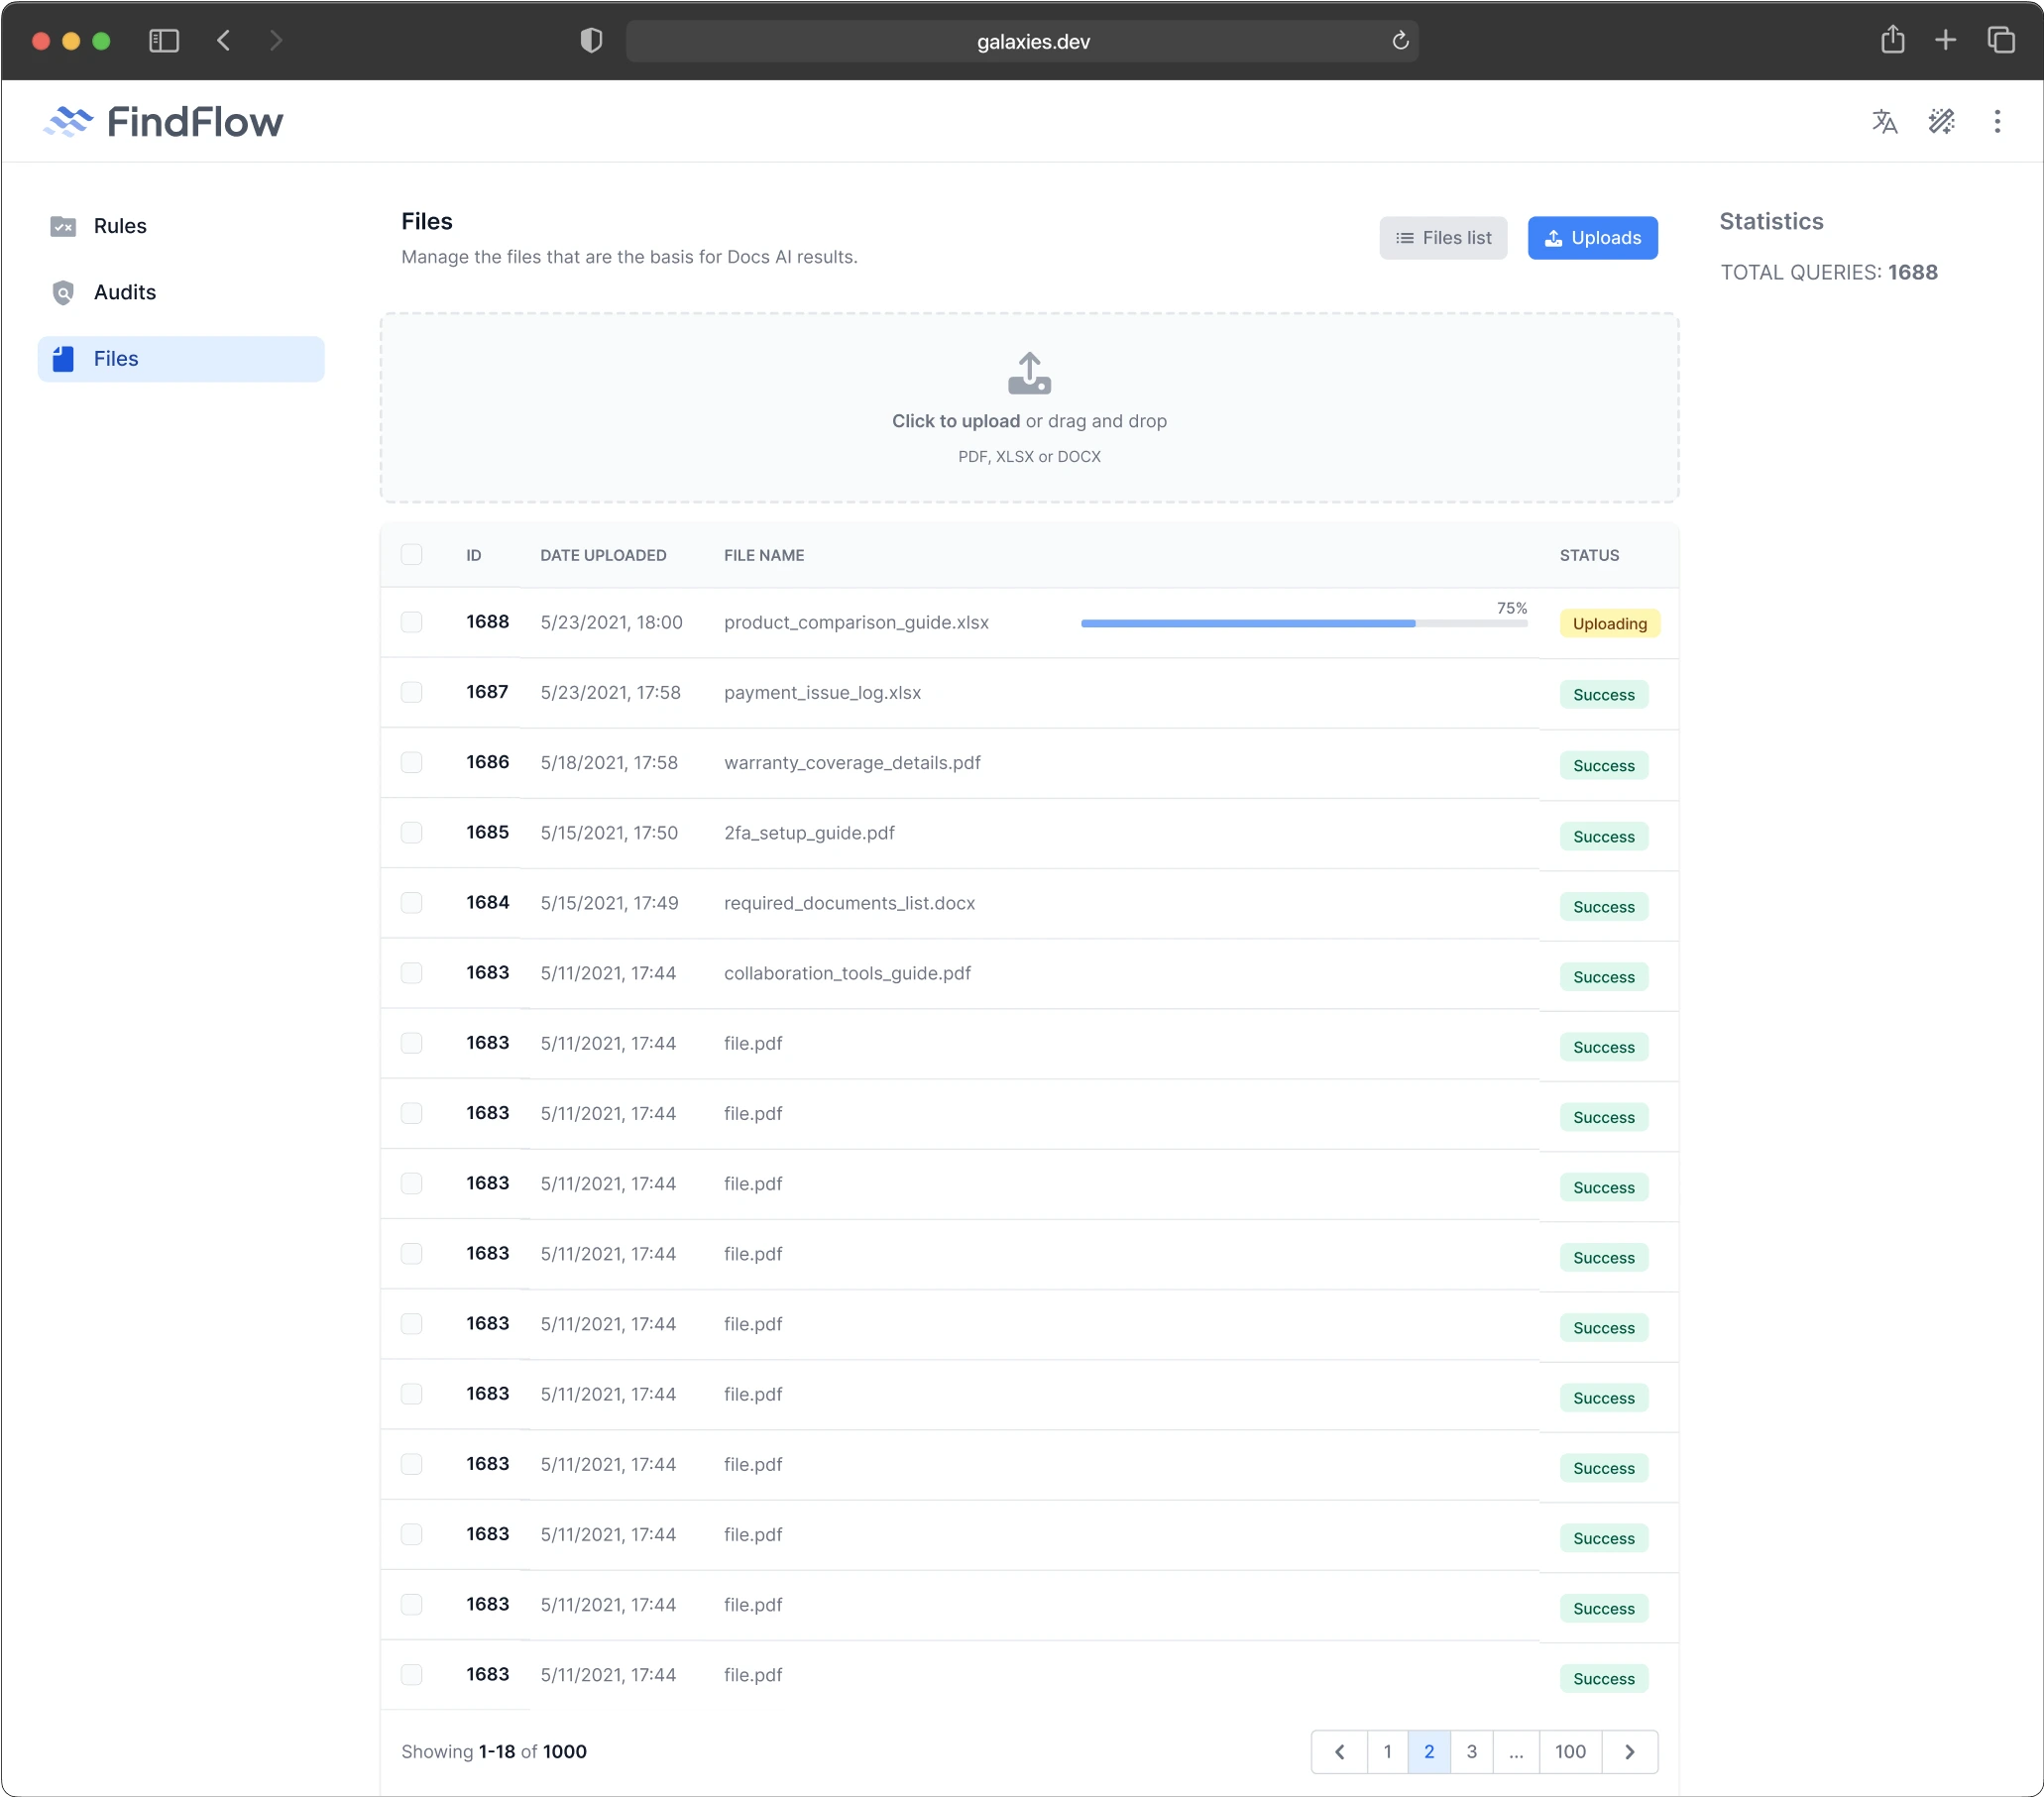Click the Safari share icon

tap(1892, 40)
